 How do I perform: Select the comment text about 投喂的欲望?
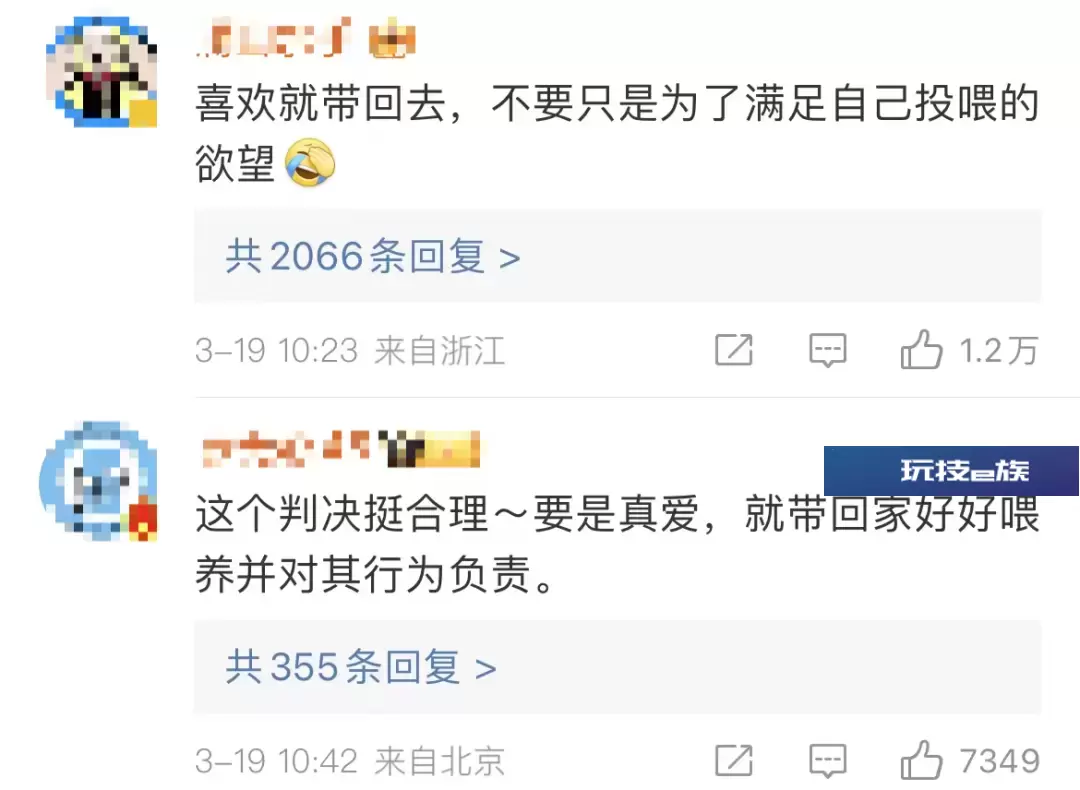[x=617, y=134]
